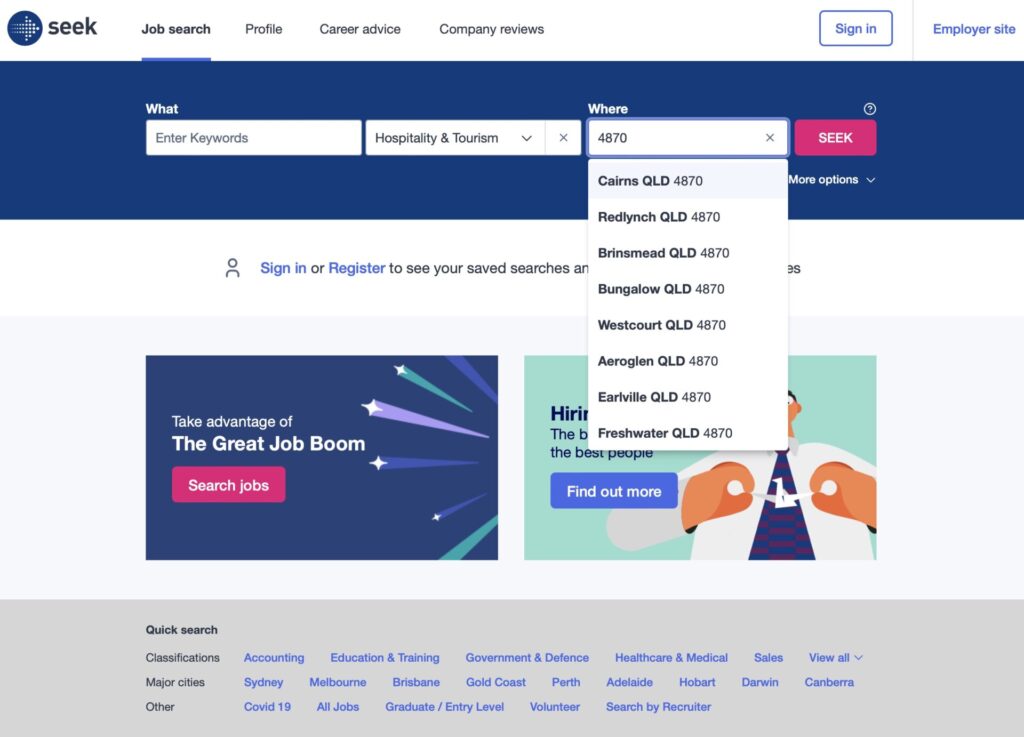Open the Register link
Viewport: 1024px width, 737px height.
click(357, 268)
